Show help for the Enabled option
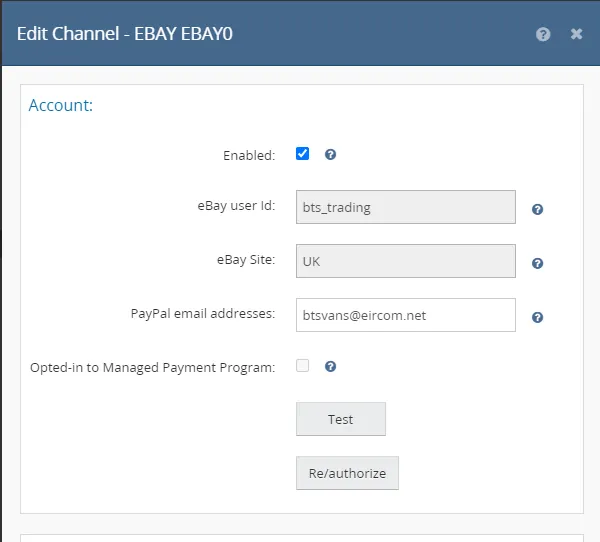600x542 pixels. pos(330,154)
